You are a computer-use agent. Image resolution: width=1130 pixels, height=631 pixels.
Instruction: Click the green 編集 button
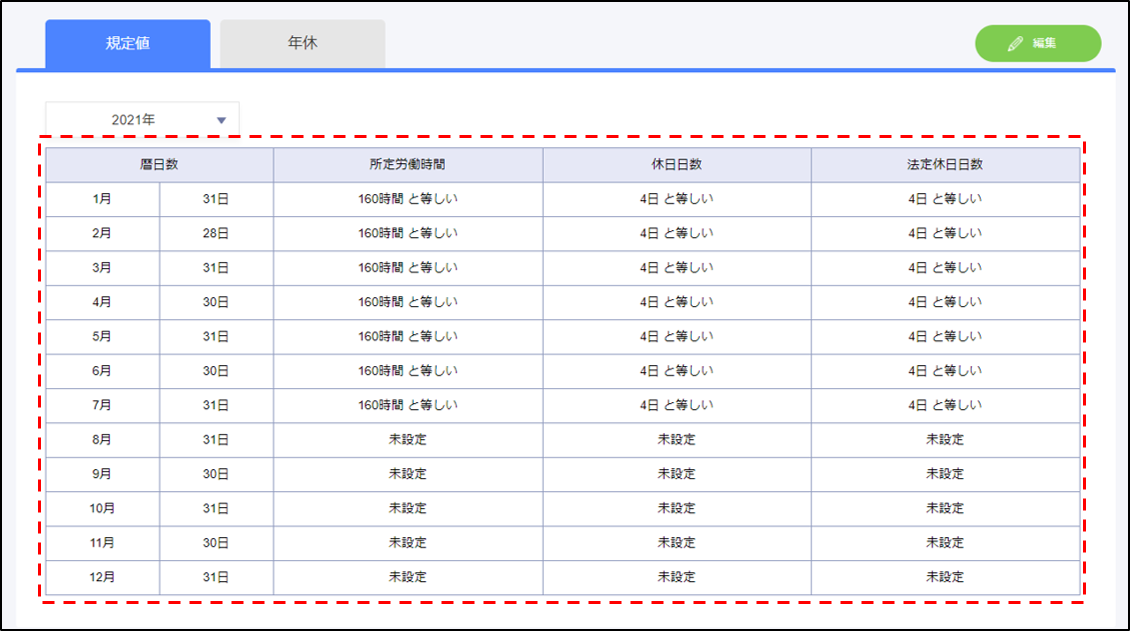coord(1038,43)
